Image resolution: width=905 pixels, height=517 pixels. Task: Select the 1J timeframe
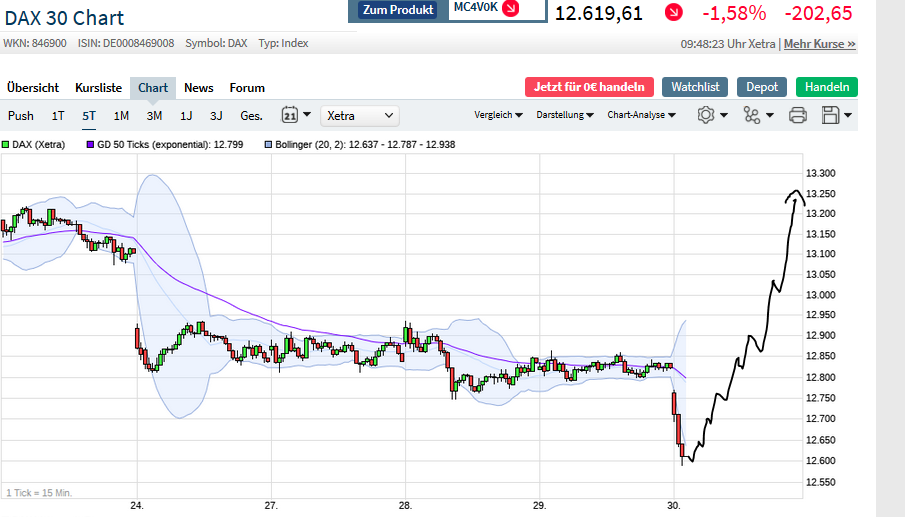coord(186,115)
